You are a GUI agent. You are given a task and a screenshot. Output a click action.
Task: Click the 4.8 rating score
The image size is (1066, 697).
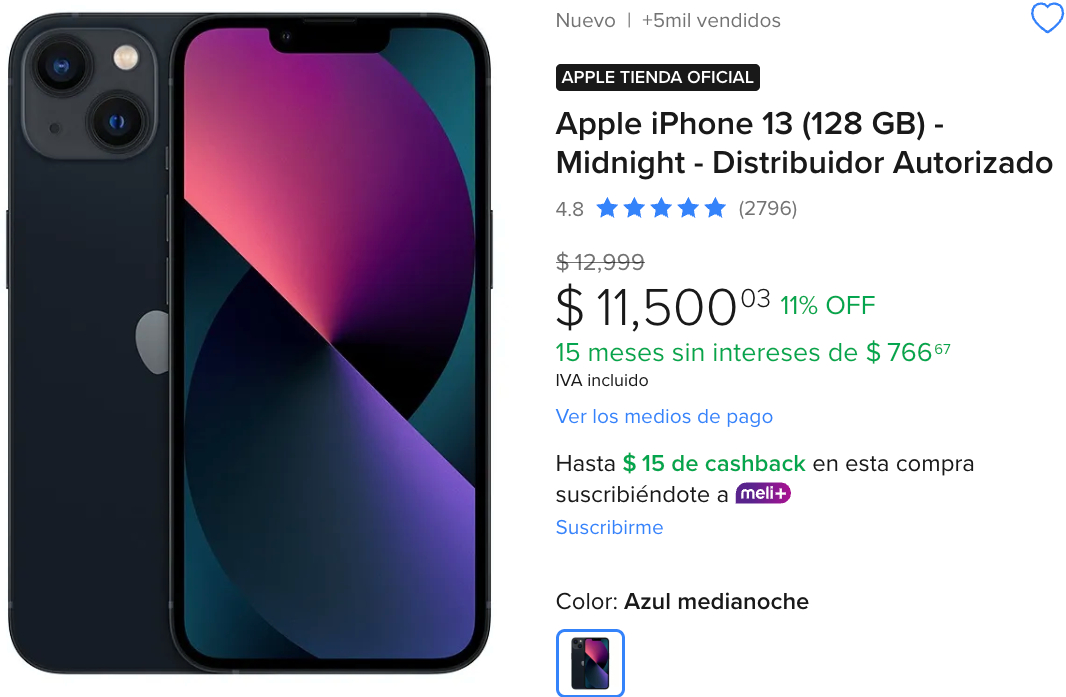[570, 209]
